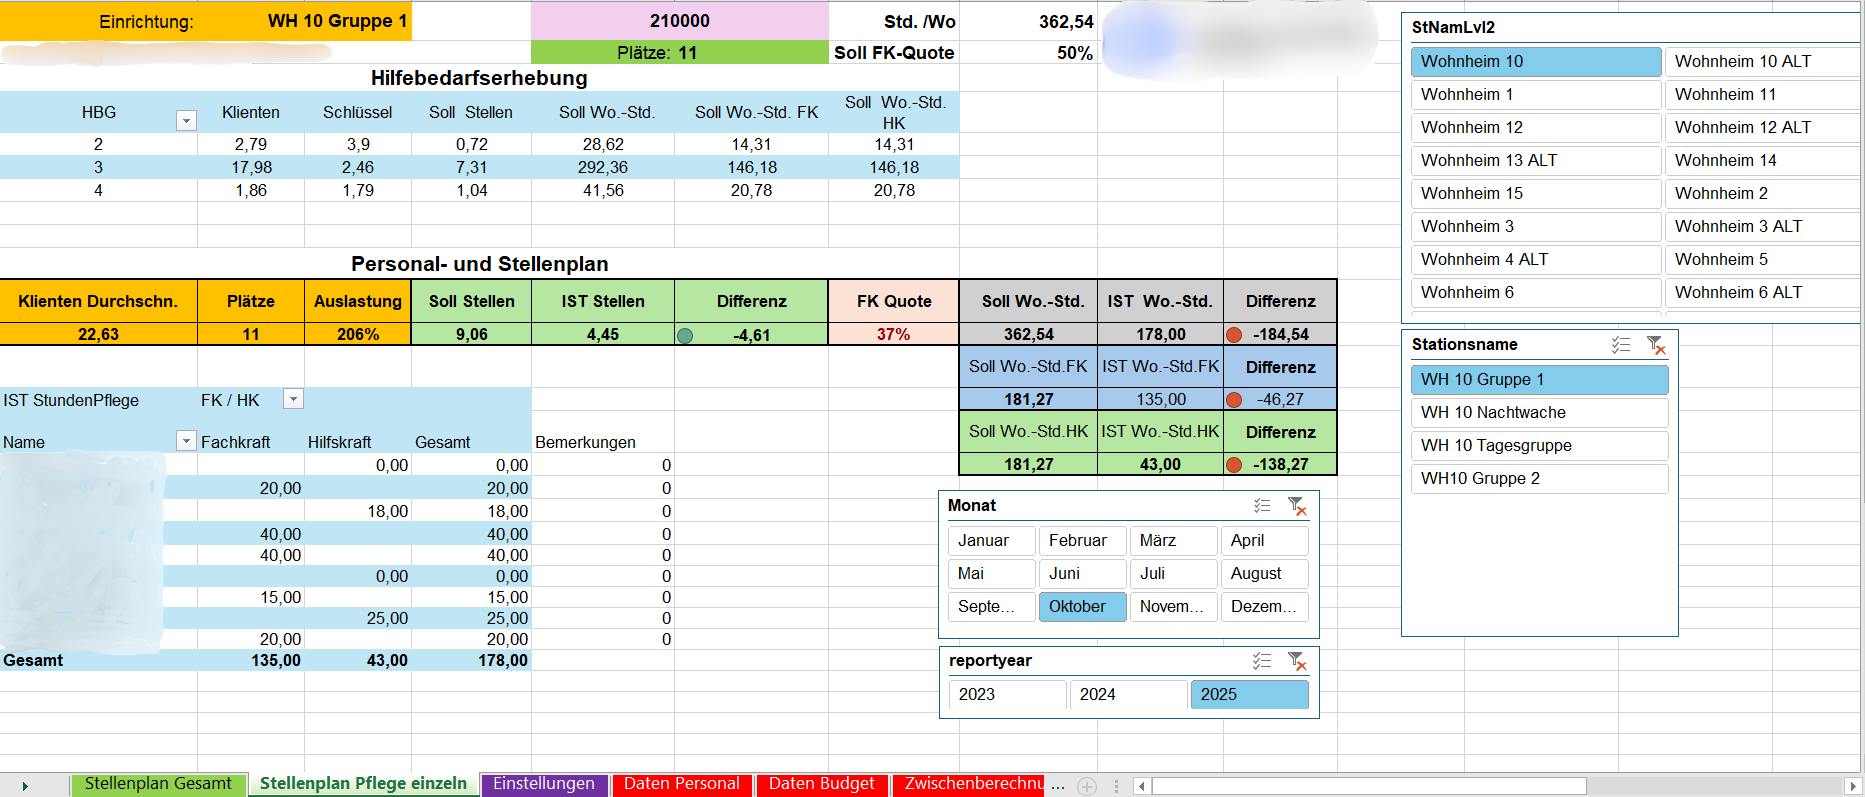Enable multi-select in the reportyear slicer
The height and width of the screenshot is (797, 1865).
(x=1262, y=661)
